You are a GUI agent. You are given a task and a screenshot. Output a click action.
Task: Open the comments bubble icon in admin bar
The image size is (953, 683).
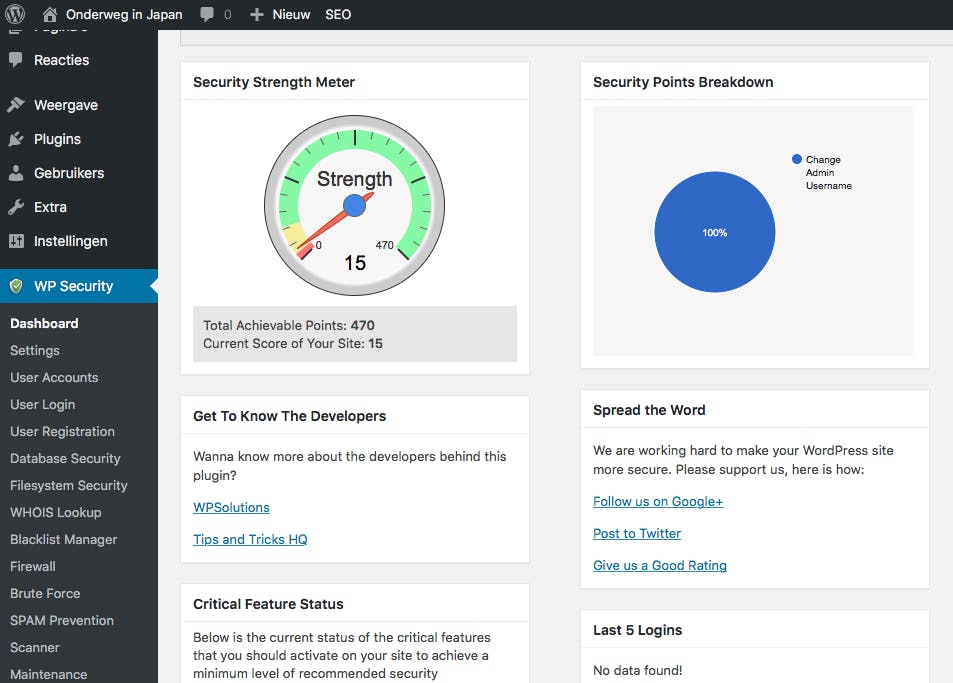pyautogui.click(x=207, y=15)
